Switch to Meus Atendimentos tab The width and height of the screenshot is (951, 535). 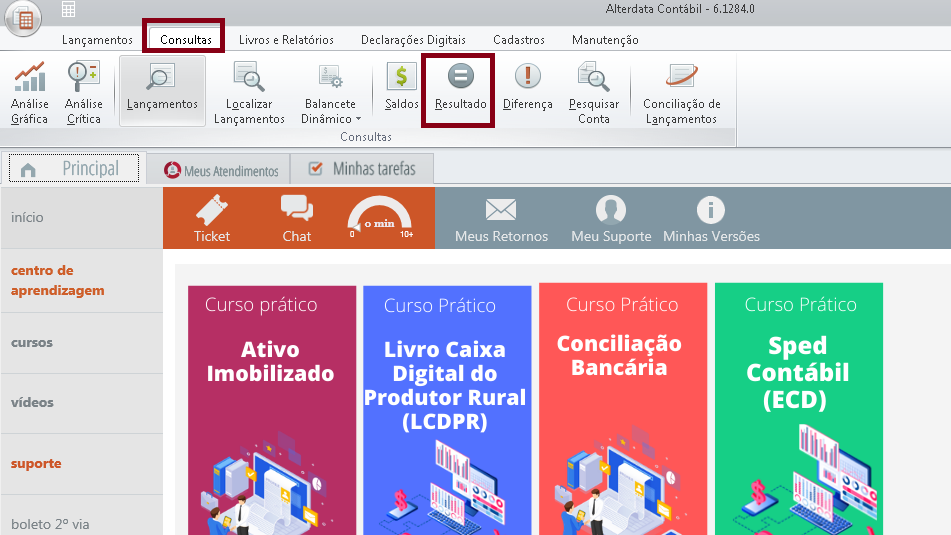coord(221,170)
